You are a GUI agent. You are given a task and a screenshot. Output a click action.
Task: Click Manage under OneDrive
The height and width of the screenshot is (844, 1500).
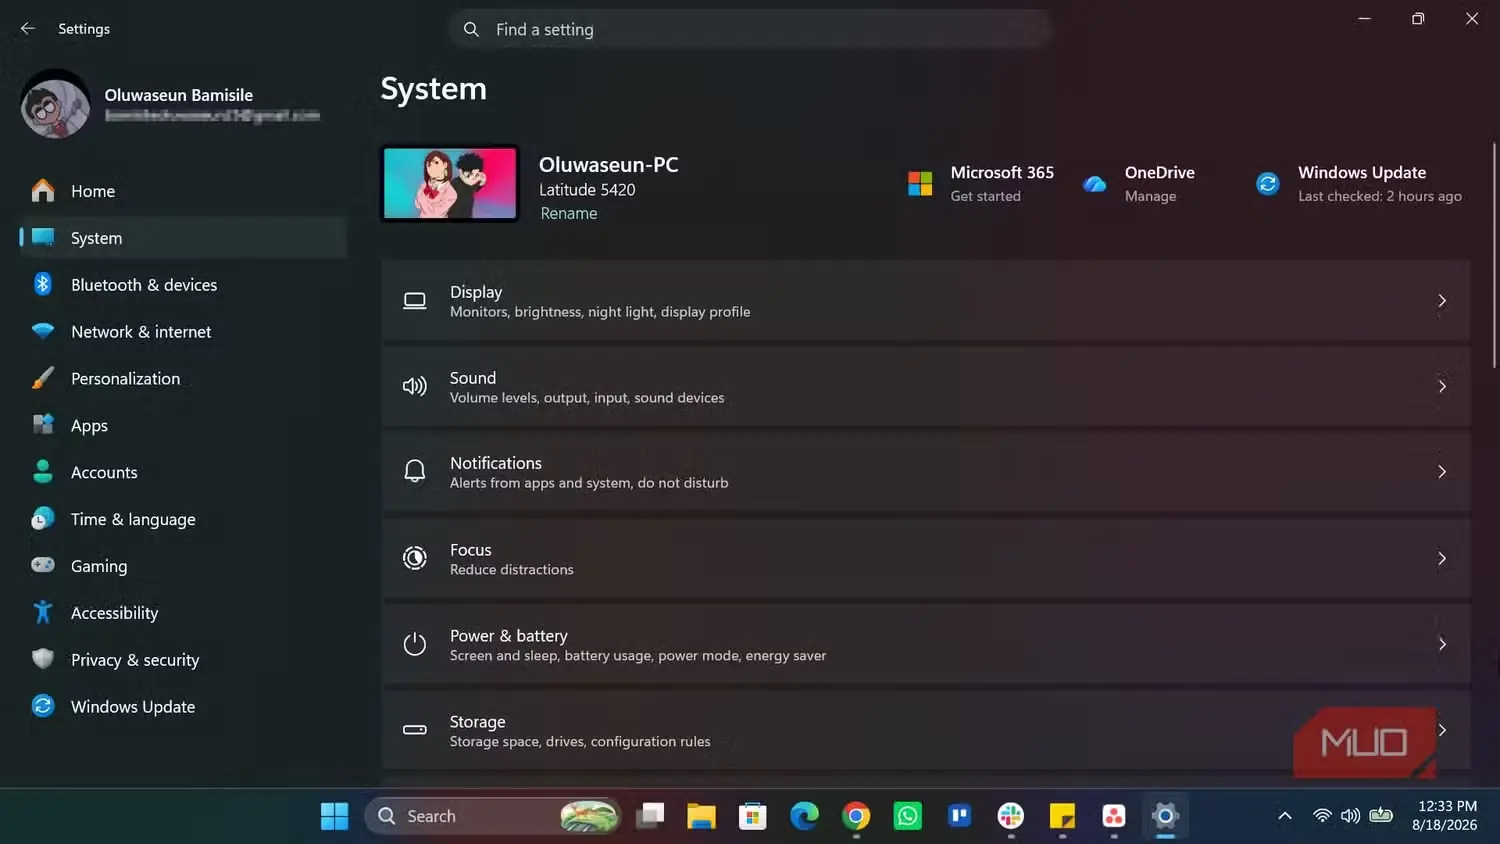pos(1150,196)
